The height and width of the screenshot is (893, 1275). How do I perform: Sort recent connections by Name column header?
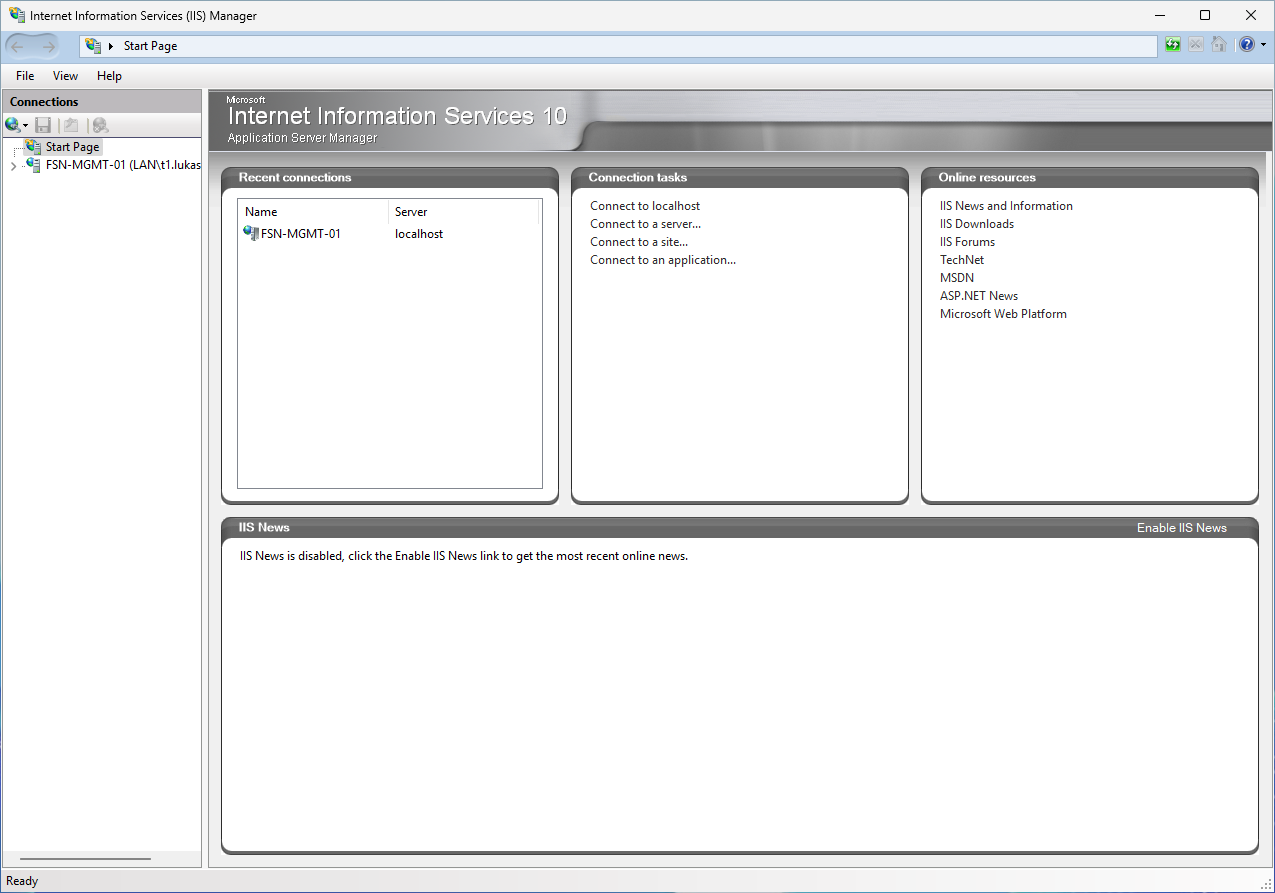pyautogui.click(x=313, y=212)
